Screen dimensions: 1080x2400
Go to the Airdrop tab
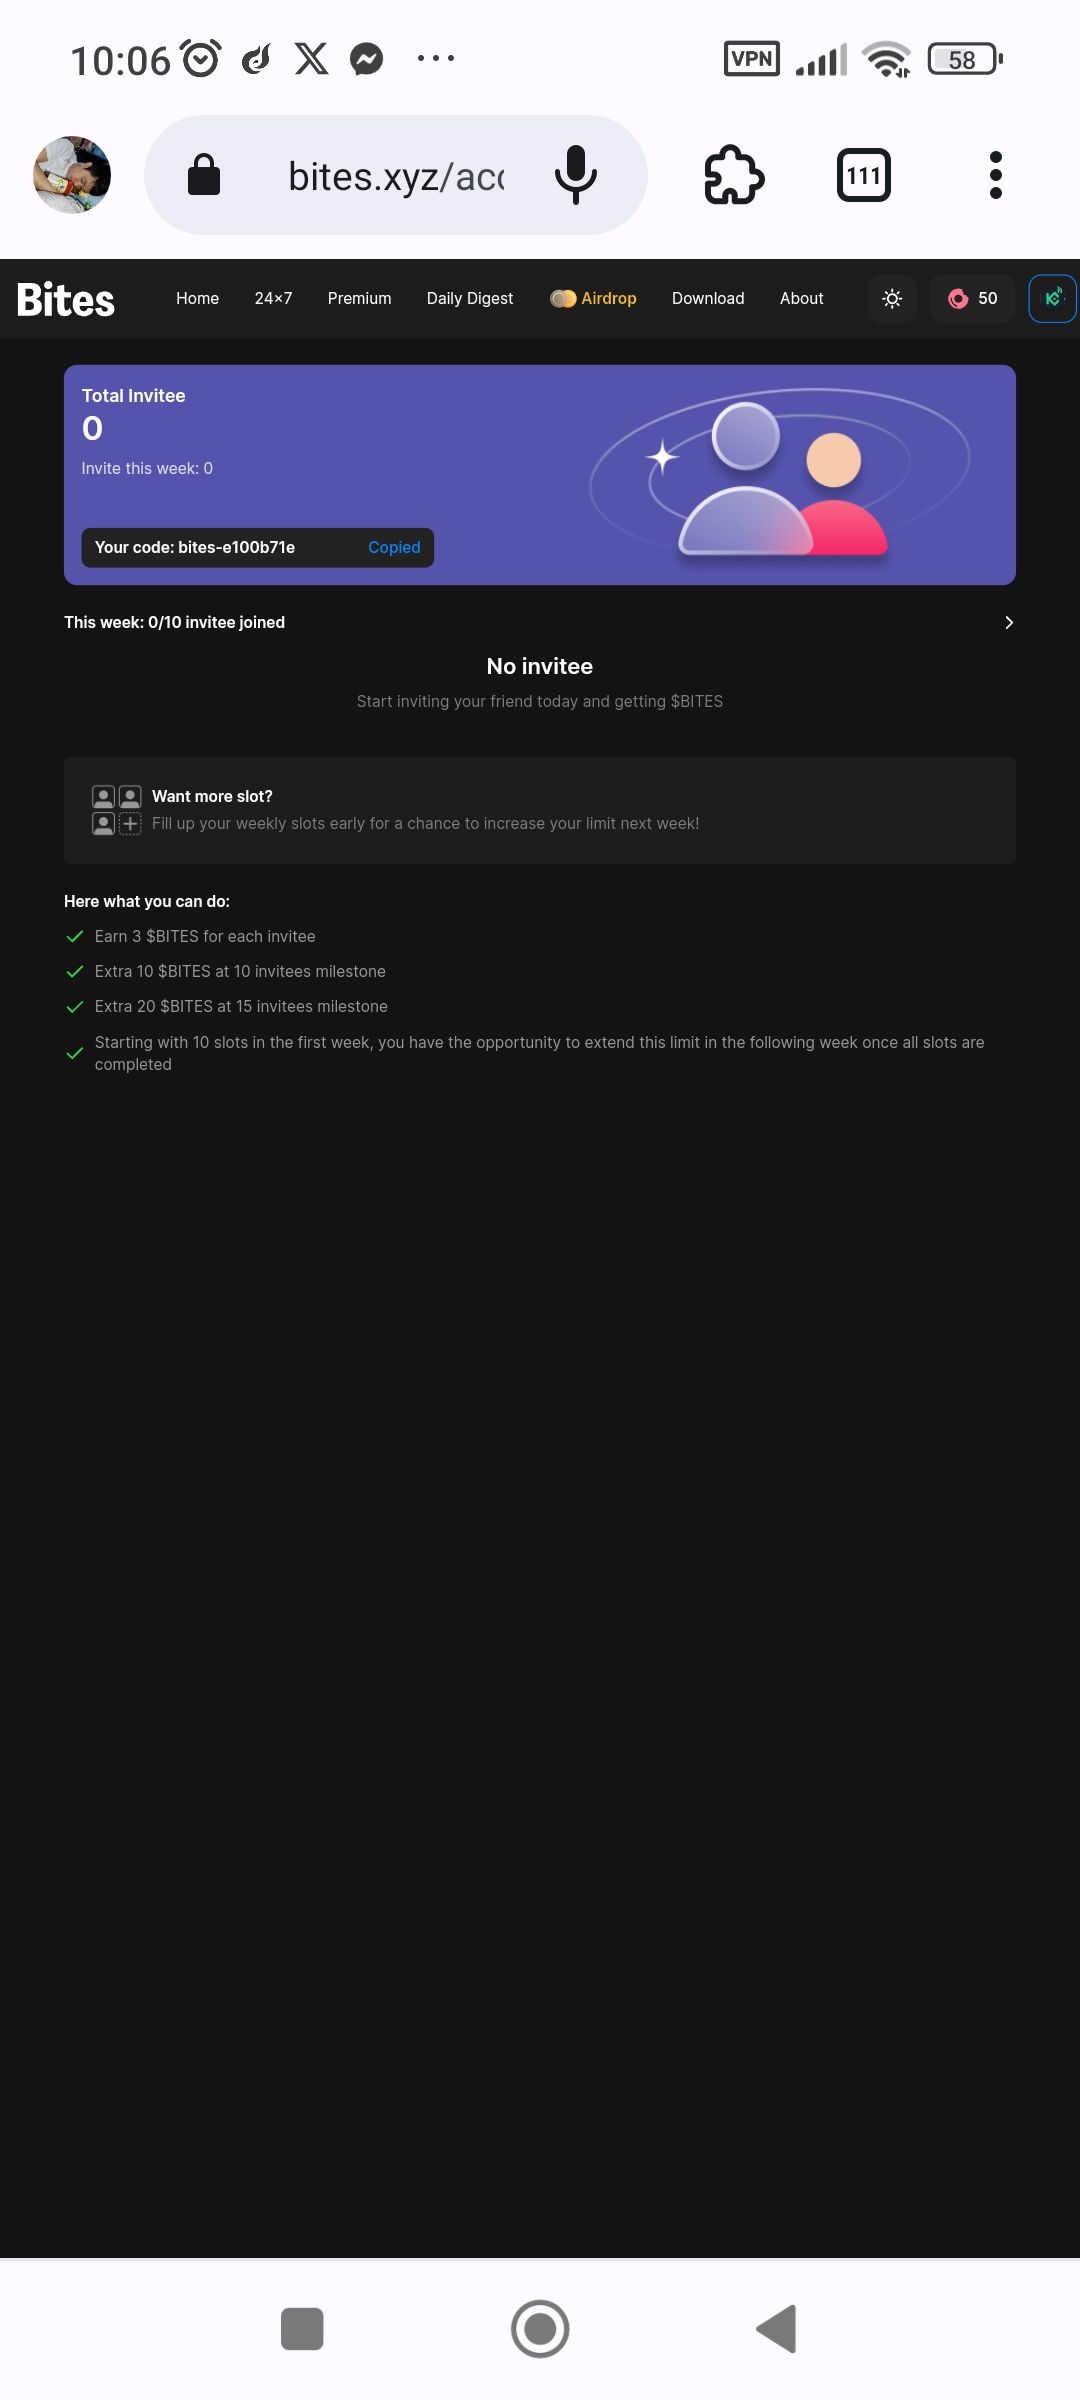594,298
